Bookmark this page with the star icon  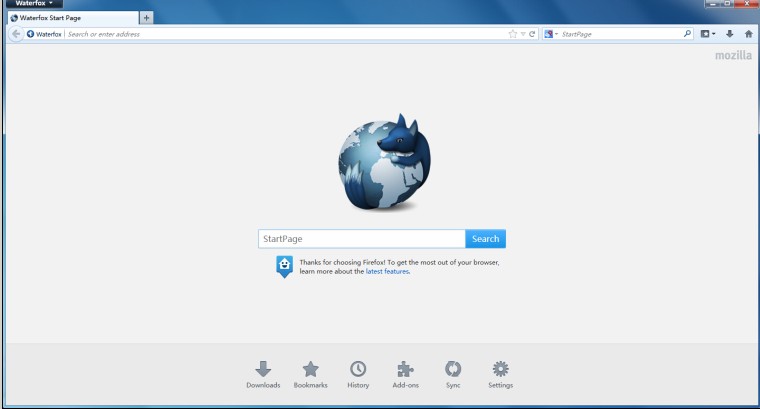[x=512, y=34]
